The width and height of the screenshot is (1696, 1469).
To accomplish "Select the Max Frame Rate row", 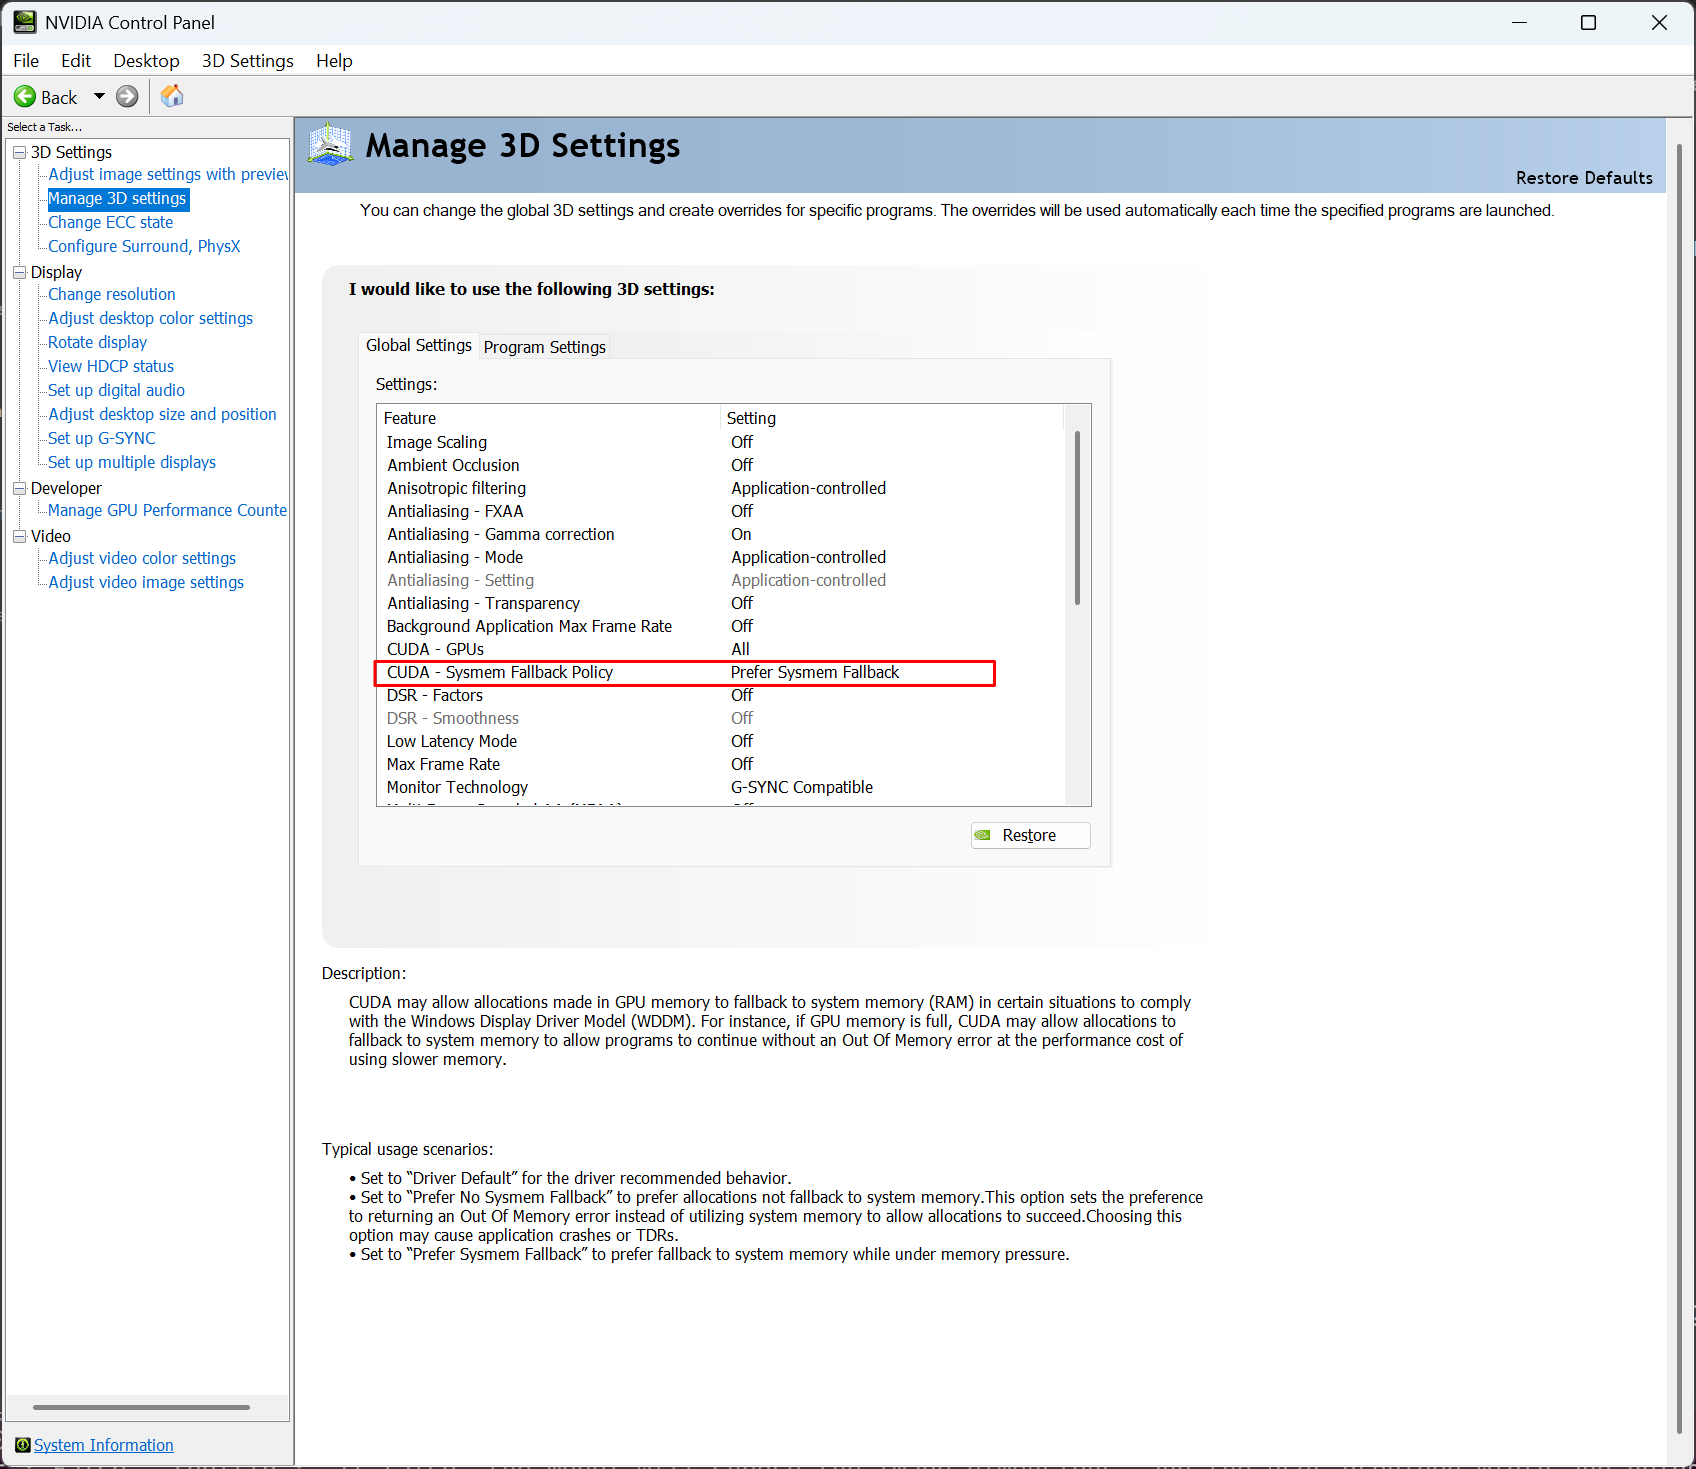I will [x=720, y=764].
